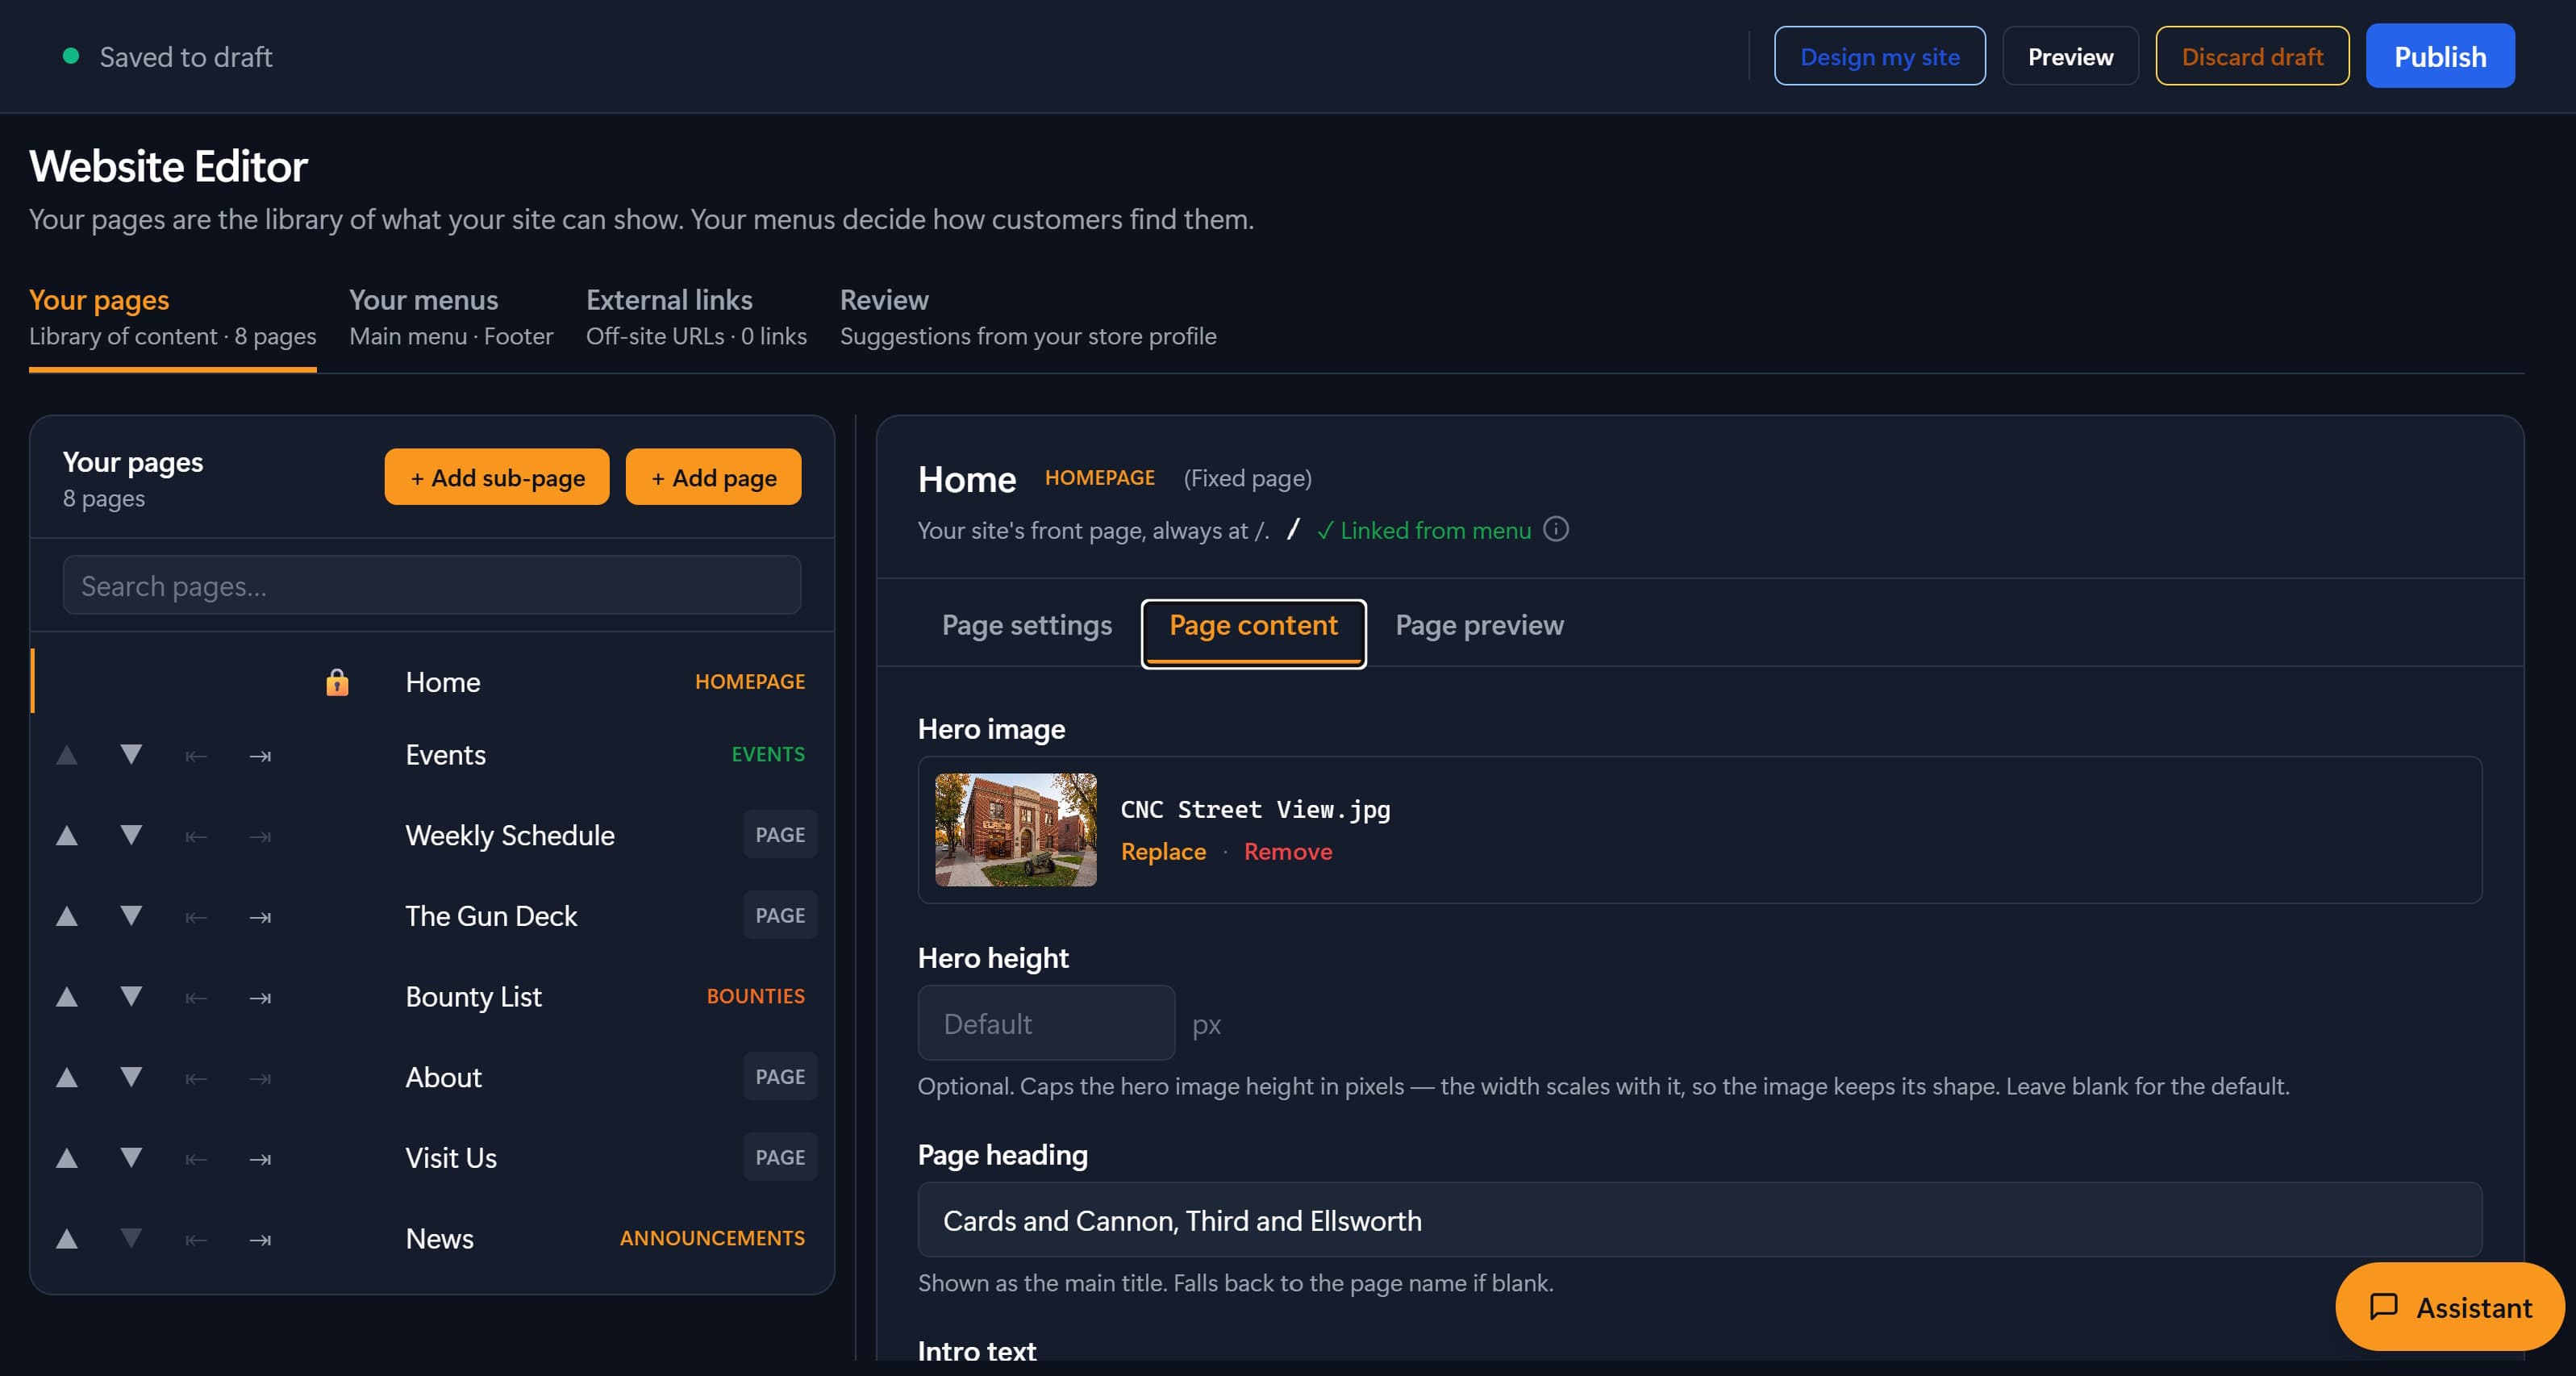Edit the Page heading text field

pos(1700,1220)
